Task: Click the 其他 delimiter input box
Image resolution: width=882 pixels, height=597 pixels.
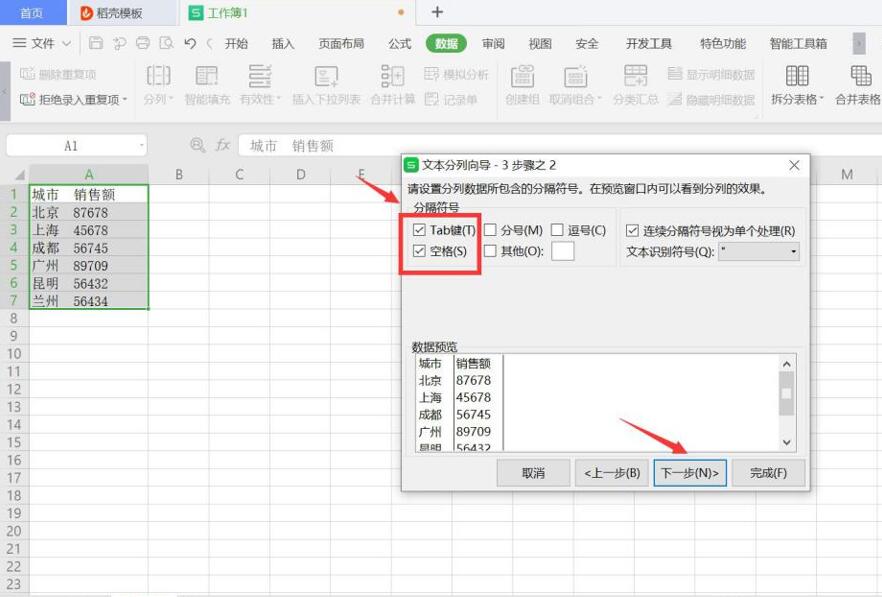Action: 562,251
